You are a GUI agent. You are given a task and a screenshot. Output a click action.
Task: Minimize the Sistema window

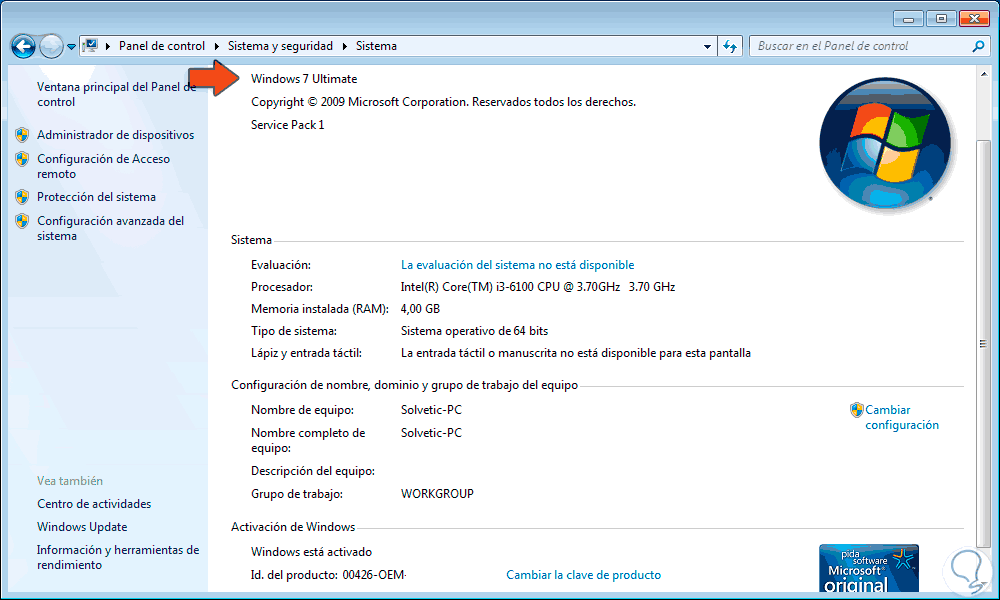click(x=908, y=18)
